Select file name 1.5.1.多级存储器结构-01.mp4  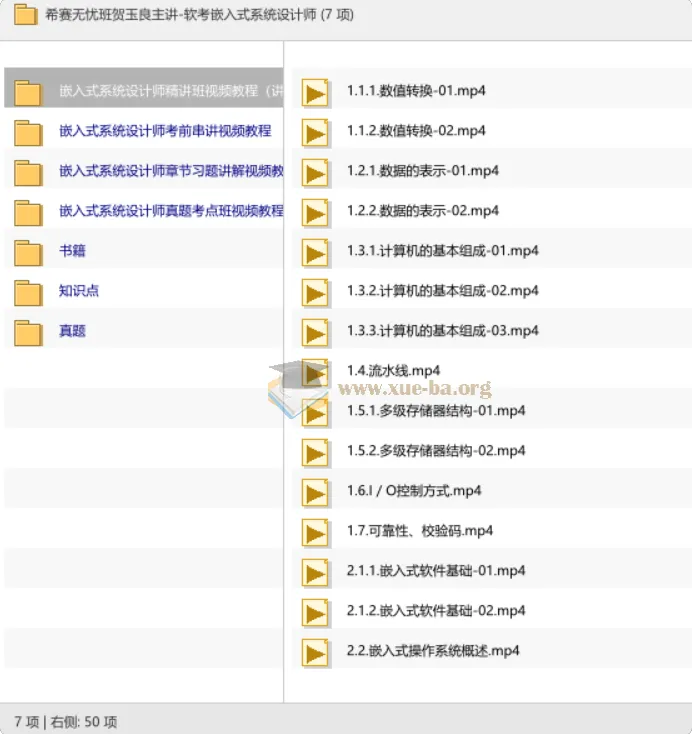click(436, 411)
